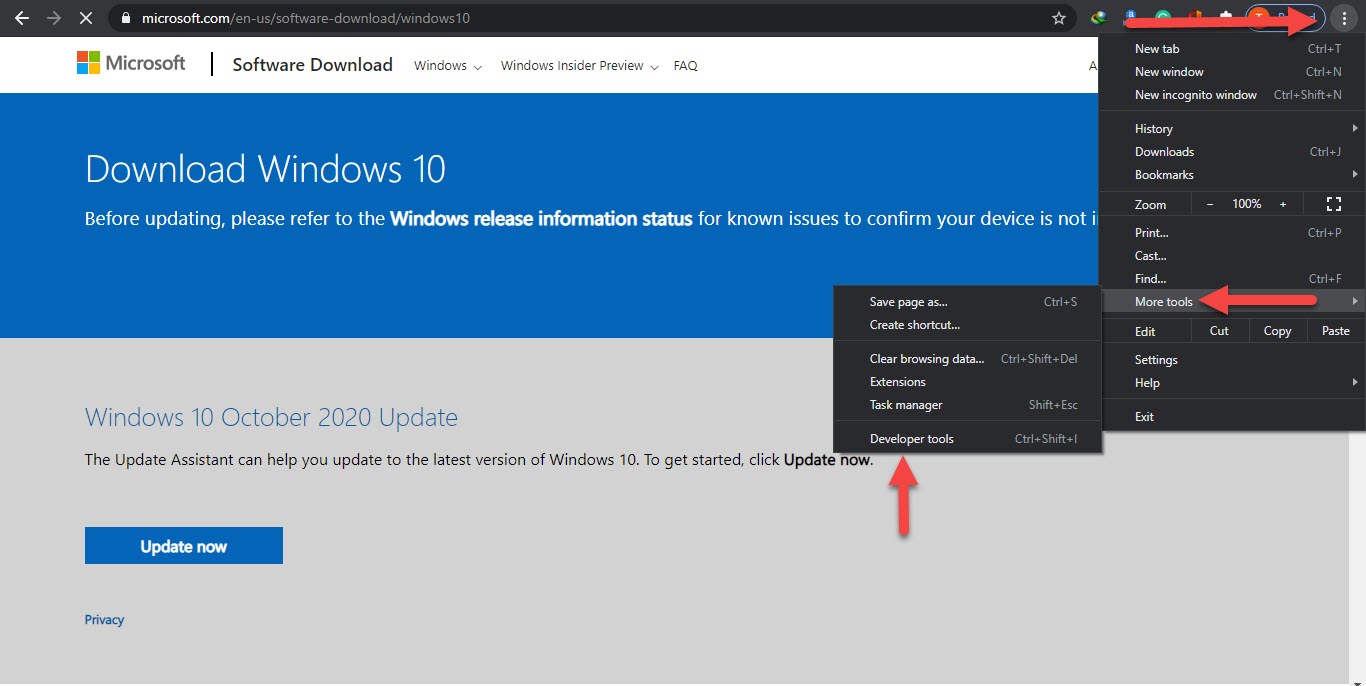Click the Microsoft logo
1366x686 pixels.
pos(131,63)
